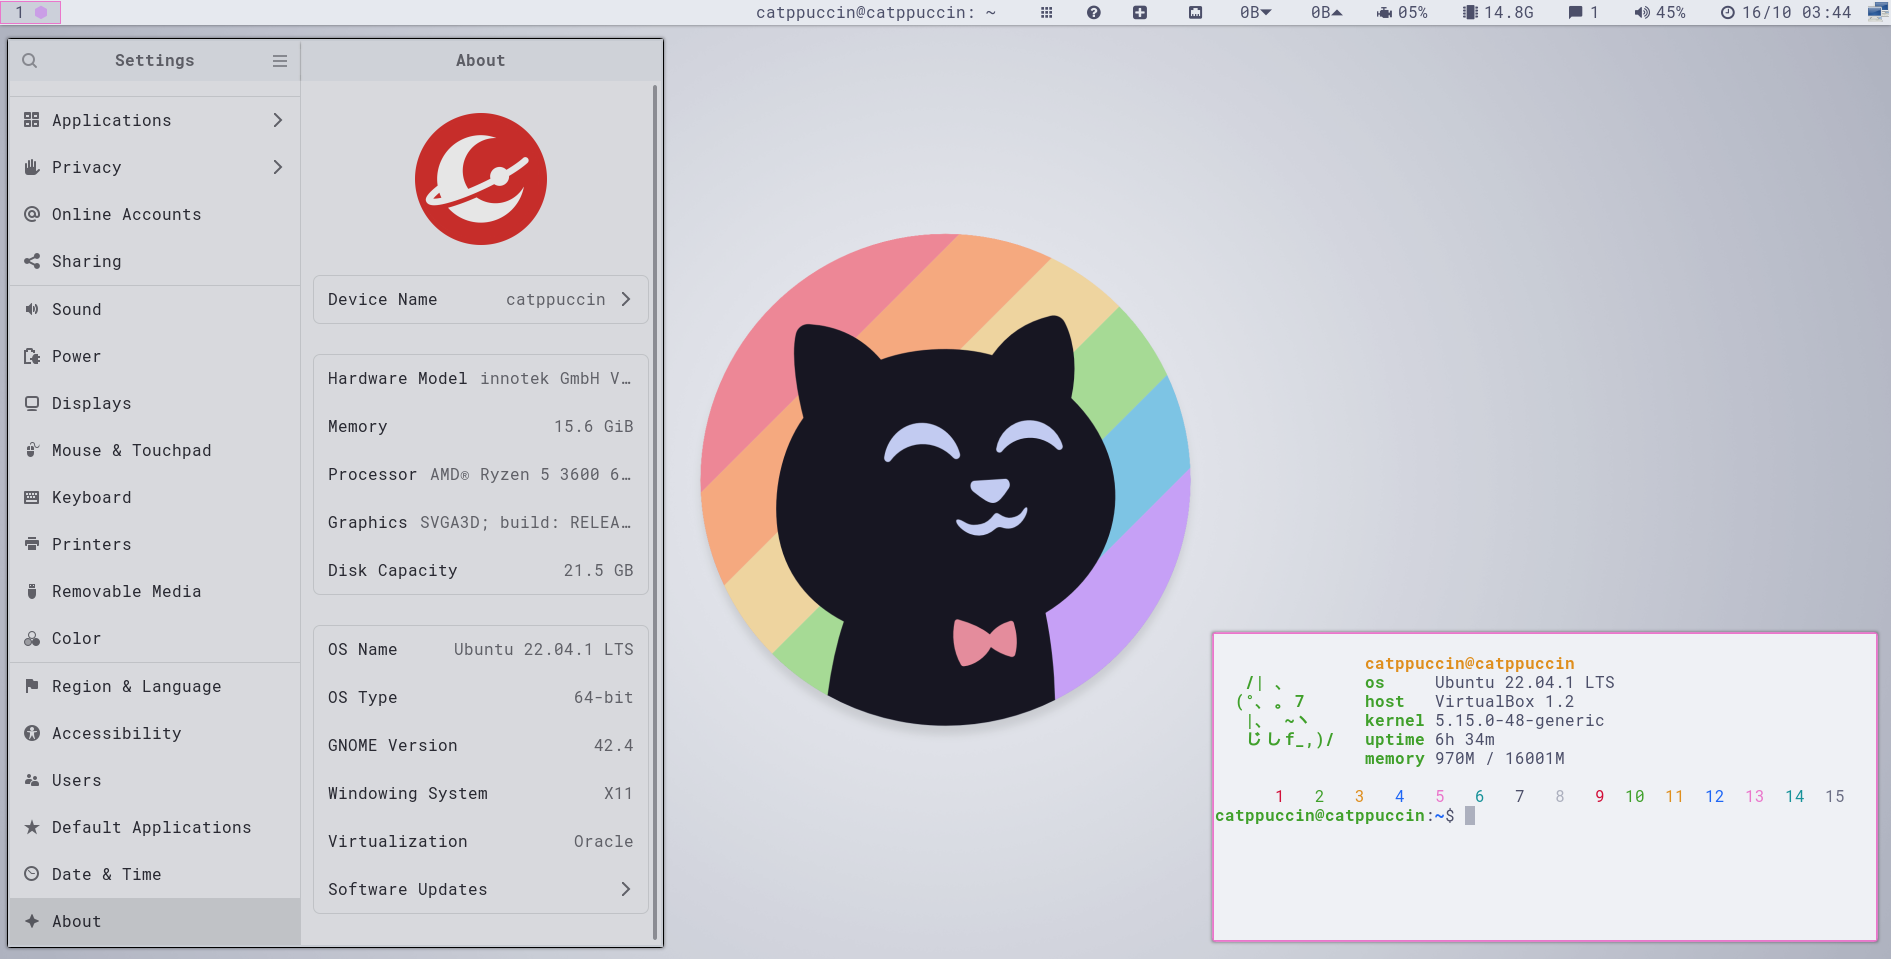Click the Device Name label
The image size is (1891, 959).
382,299
